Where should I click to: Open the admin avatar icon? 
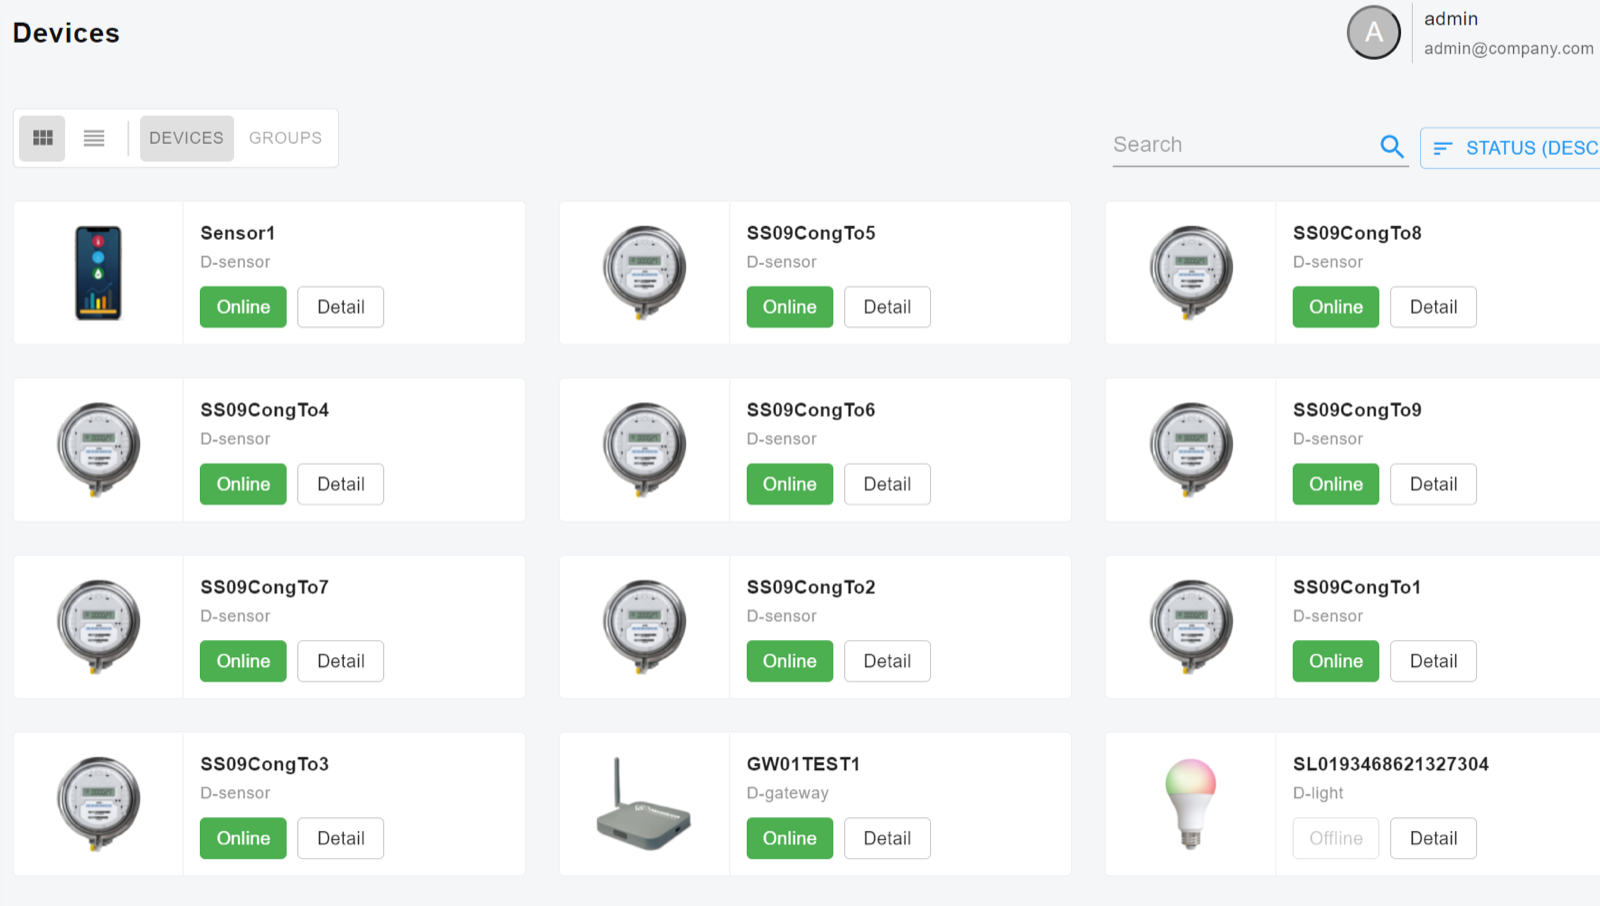[1374, 33]
